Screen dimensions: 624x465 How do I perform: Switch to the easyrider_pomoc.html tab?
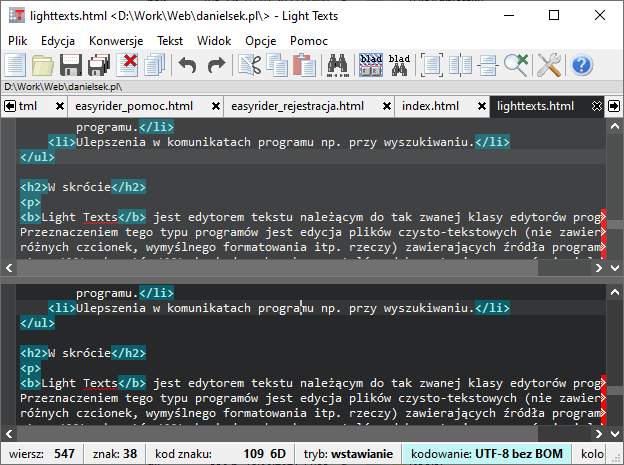pyautogui.click(x=134, y=106)
